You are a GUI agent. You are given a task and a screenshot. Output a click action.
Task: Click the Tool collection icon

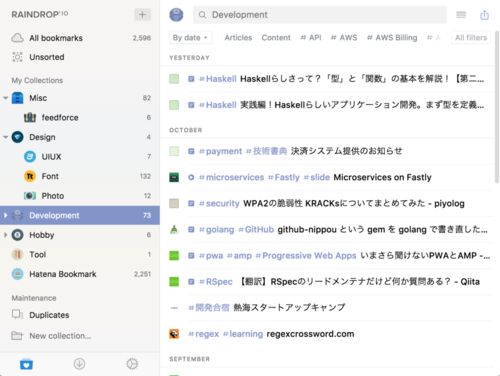[x=17, y=254]
